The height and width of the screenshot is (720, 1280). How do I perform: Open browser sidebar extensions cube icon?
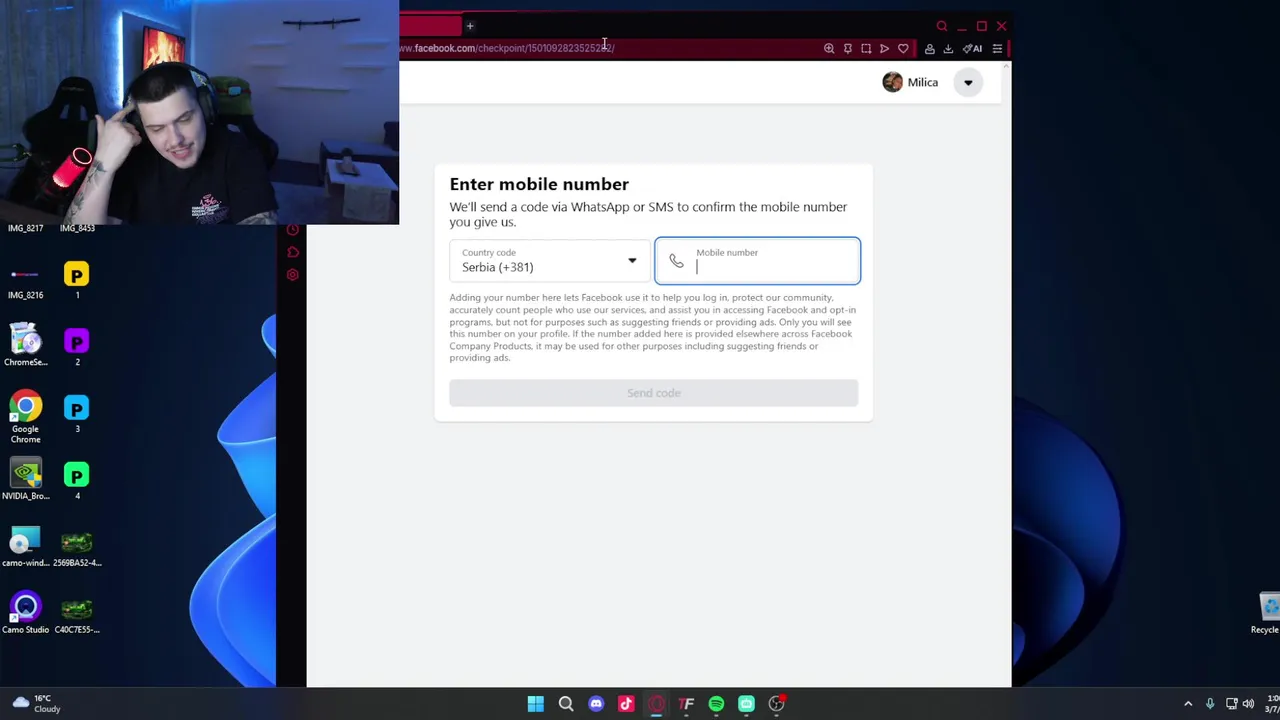(x=292, y=252)
